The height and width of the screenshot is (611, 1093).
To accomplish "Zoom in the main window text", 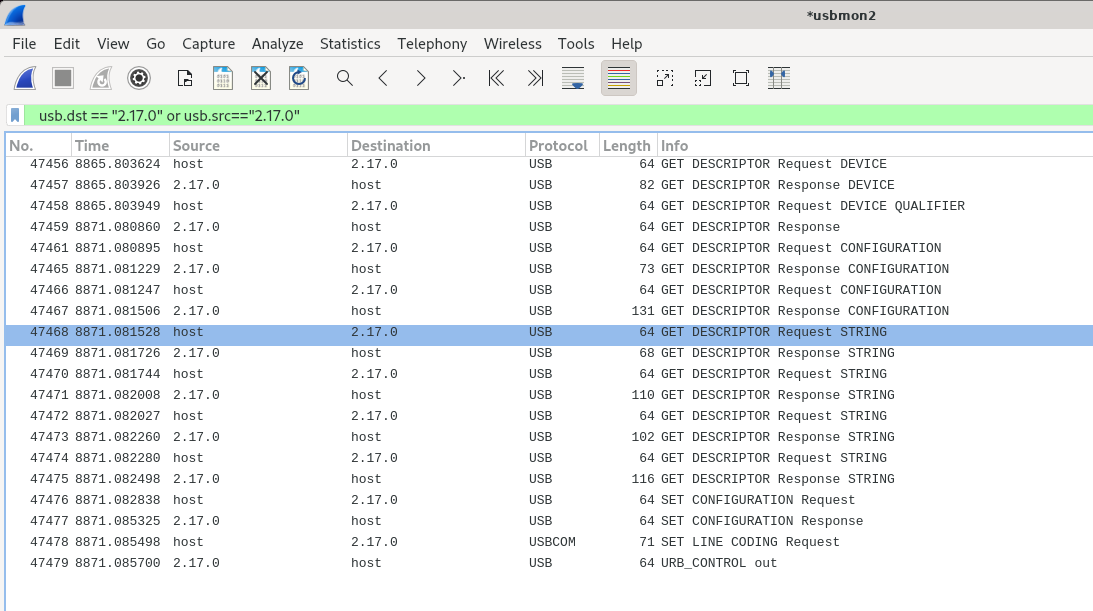I will [665, 78].
